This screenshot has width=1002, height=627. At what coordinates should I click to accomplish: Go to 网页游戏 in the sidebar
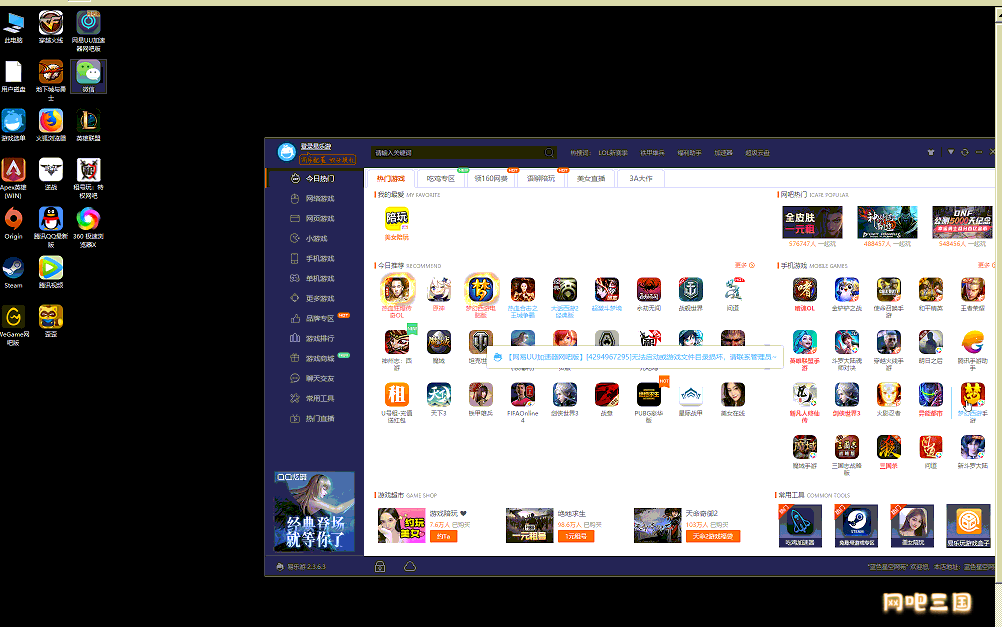pyautogui.click(x=314, y=219)
